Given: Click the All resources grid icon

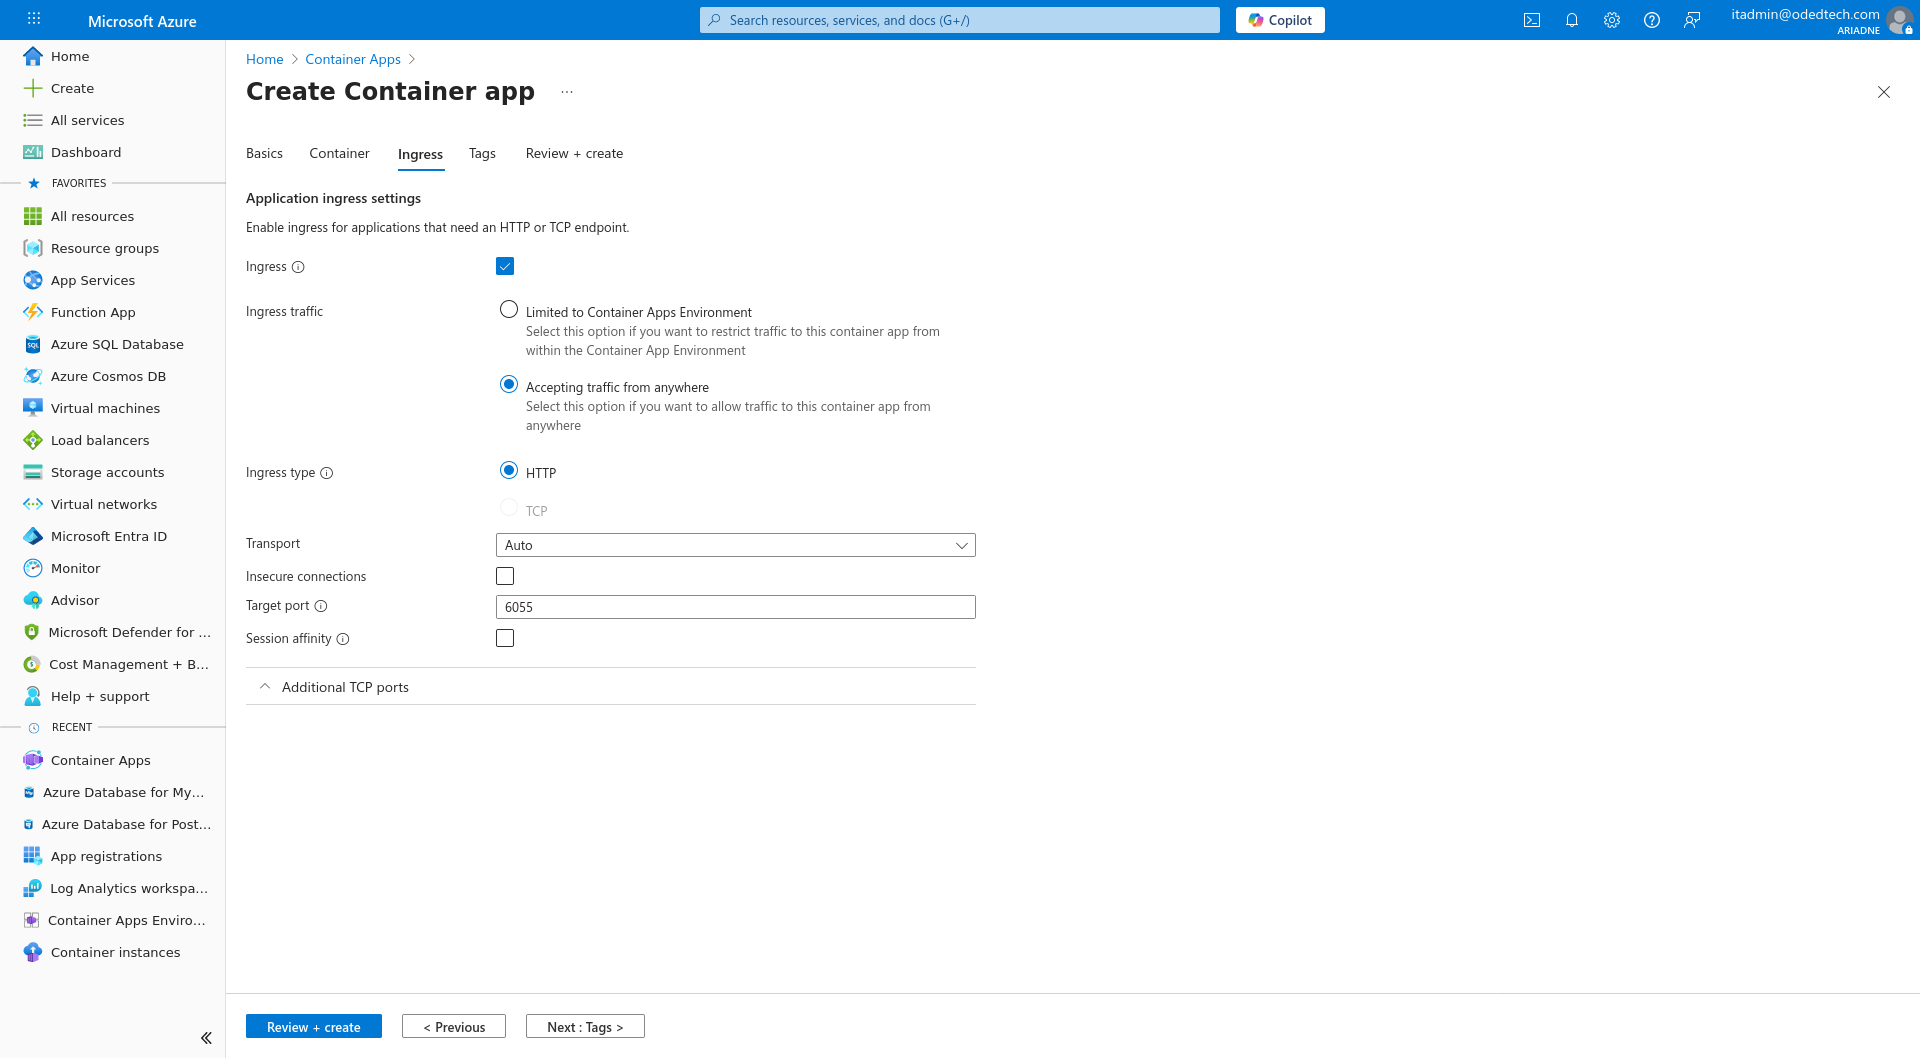Looking at the screenshot, I should pyautogui.click(x=33, y=216).
